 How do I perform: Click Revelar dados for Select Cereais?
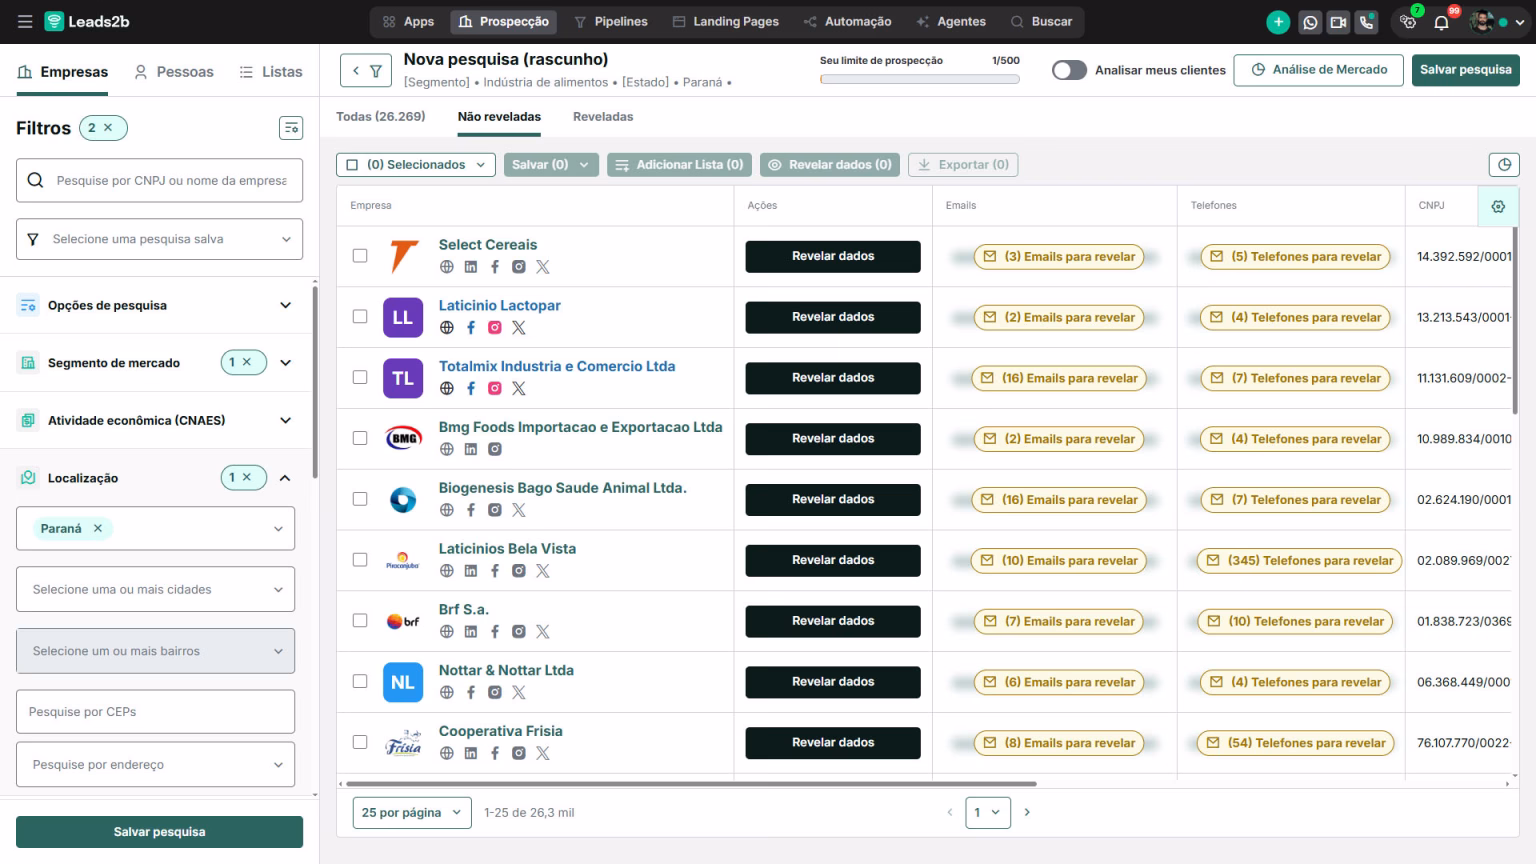click(833, 256)
